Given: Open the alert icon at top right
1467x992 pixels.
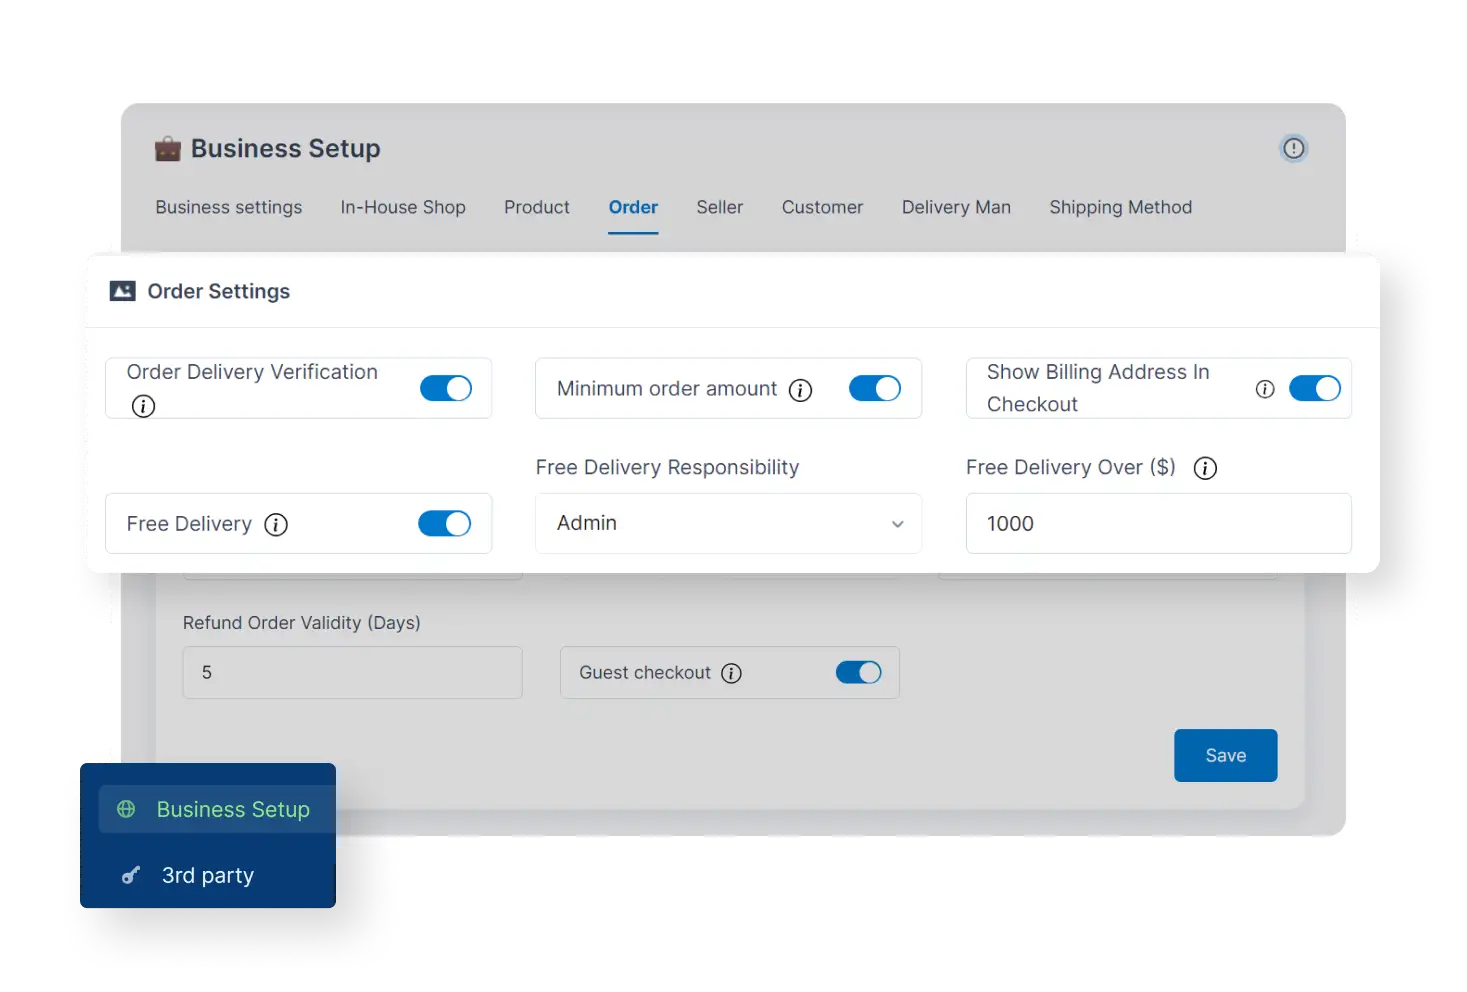Looking at the screenshot, I should coord(1293,147).
